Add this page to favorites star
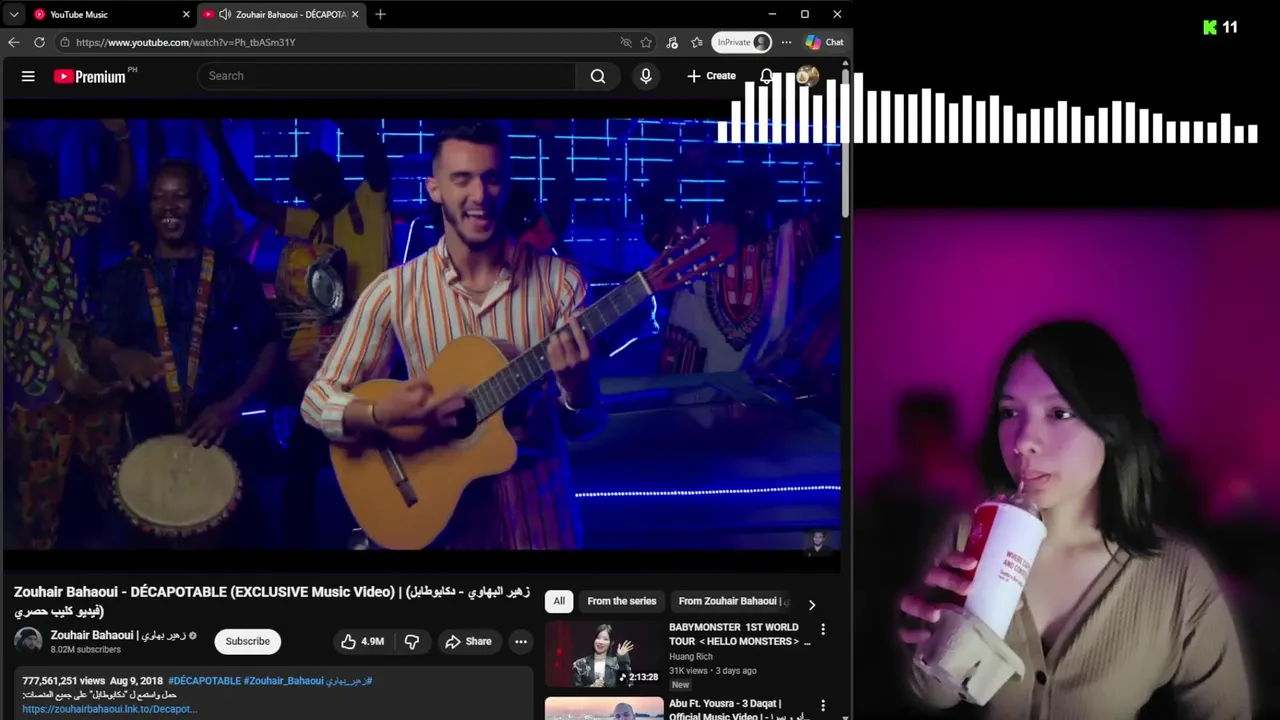The height and width of the screenshot is (720, 1280). pos(646,42)
